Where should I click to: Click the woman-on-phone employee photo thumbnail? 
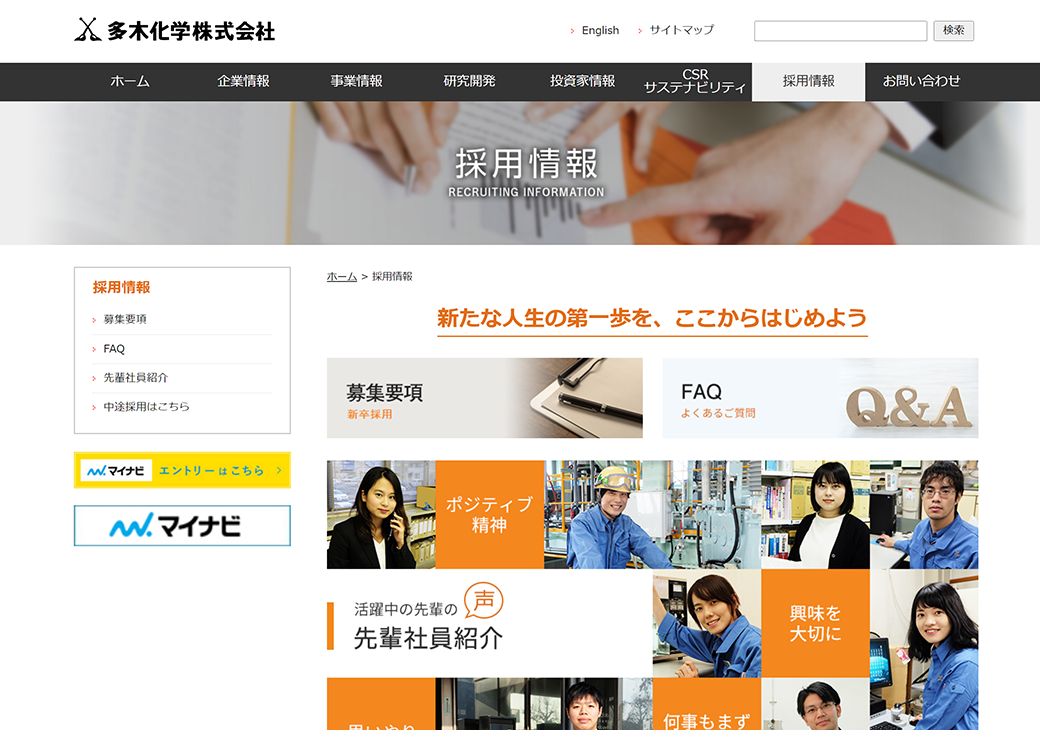(380, 515)
